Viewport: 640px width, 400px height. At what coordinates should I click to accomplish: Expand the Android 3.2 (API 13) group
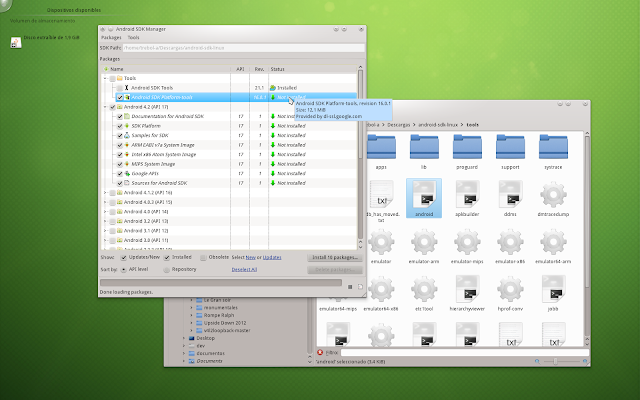(104, 221)
